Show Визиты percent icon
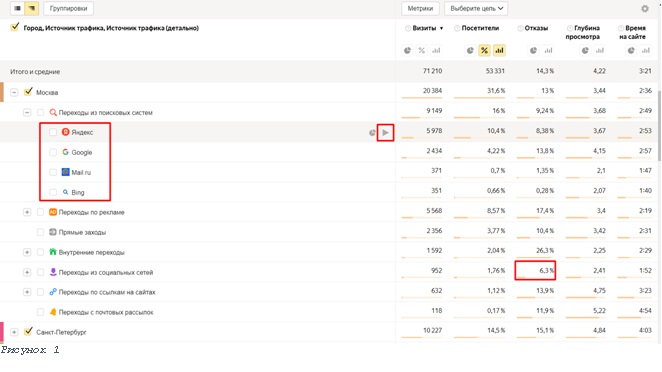Viewport: 662px width, 372px height. click(x=421, y=51)
